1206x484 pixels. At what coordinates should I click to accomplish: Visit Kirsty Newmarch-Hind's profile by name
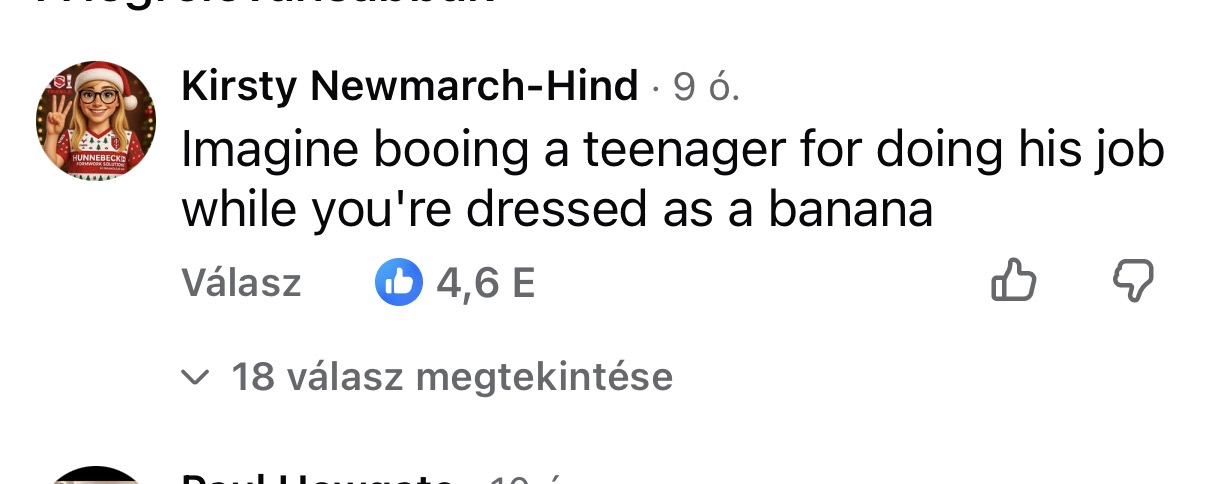(410, 87)
